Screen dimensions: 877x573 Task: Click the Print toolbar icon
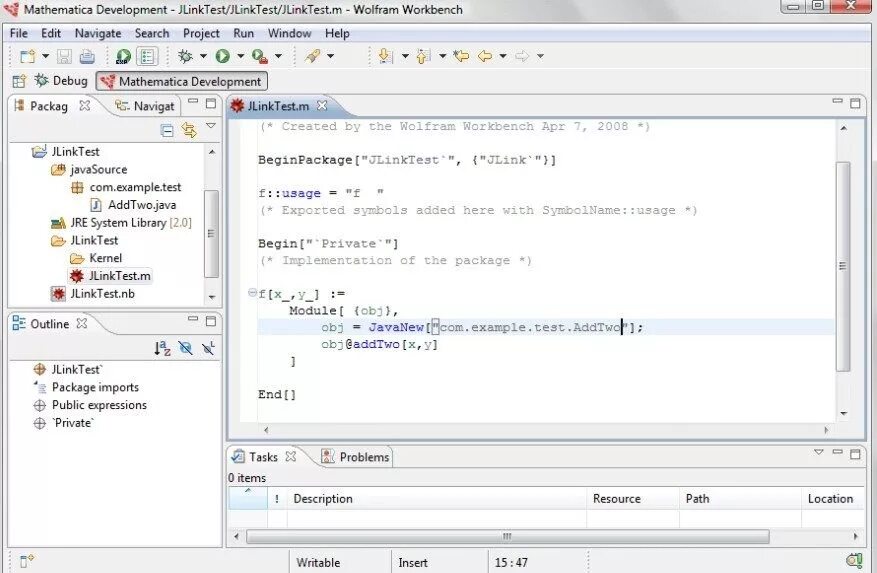(x=87, y=56)
